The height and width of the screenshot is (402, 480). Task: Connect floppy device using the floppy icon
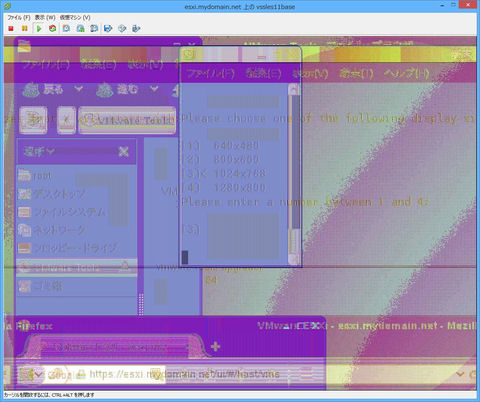tap(108, 29)
